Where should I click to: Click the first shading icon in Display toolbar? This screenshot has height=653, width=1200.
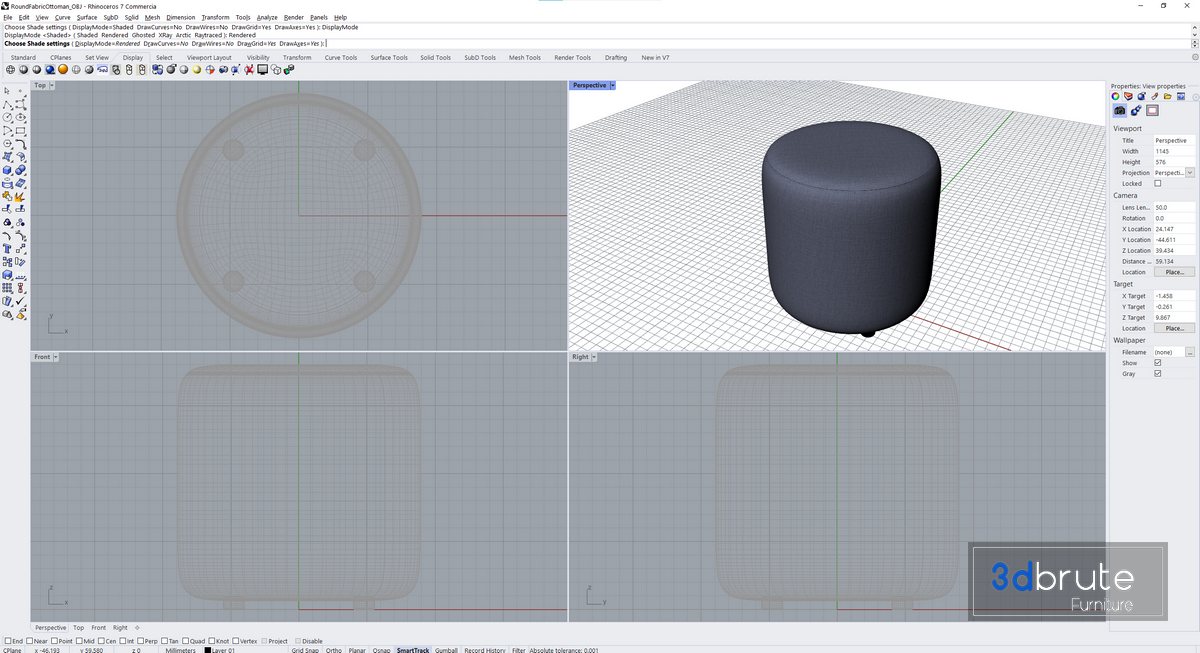pyautogui.click(x=11, y=70)
